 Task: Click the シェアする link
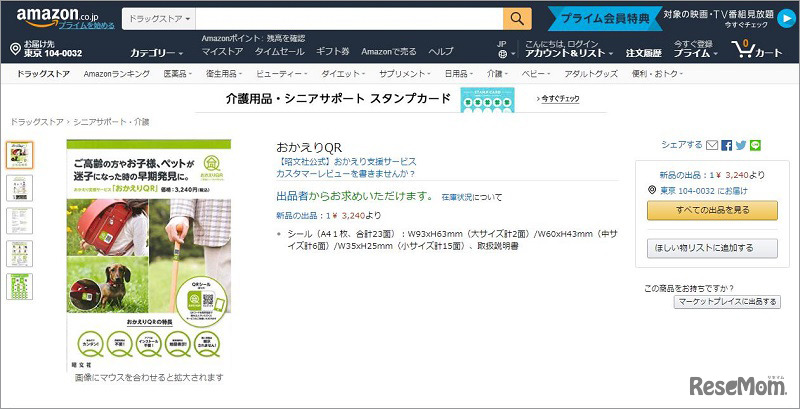682,145
